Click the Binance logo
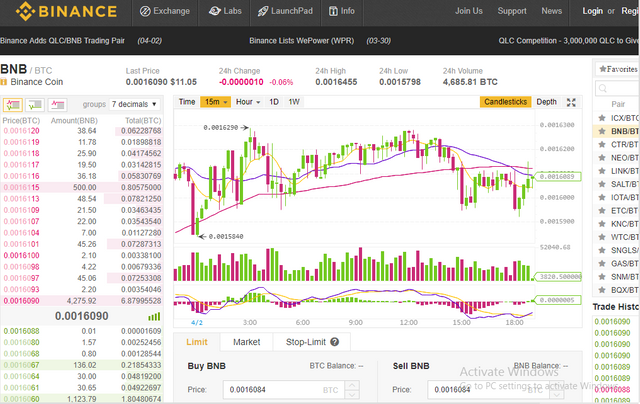Screen dimensions: 640x404 [x=67, y=11]
